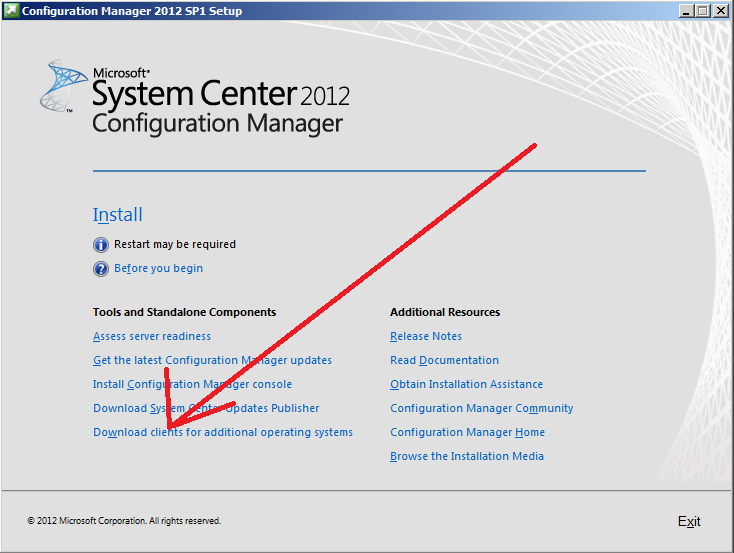
Task: Open Configuration Manager Home
Action: [467, 432]
